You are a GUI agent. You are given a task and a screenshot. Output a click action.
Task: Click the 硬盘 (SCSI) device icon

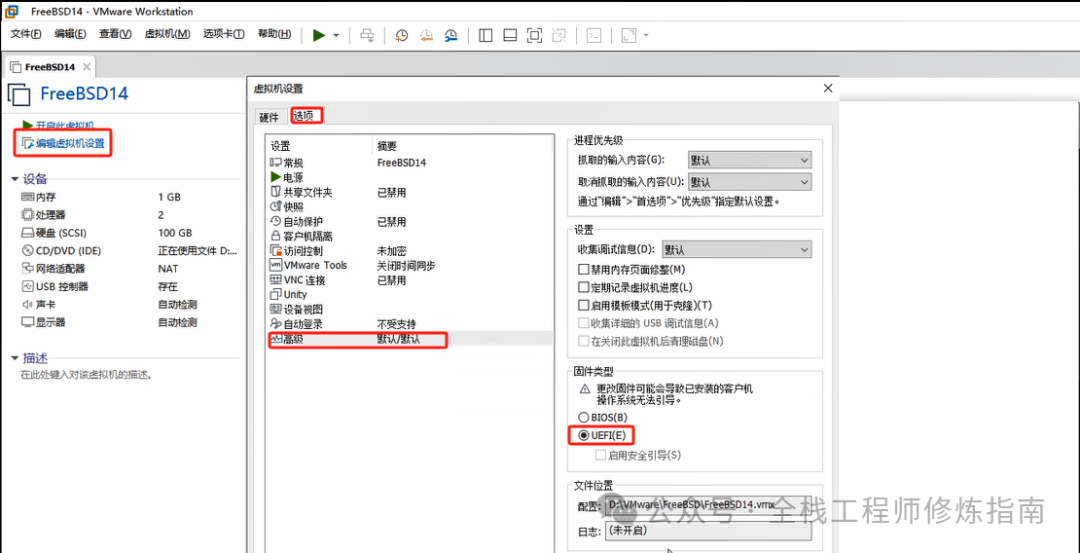[x=28, y=233]
